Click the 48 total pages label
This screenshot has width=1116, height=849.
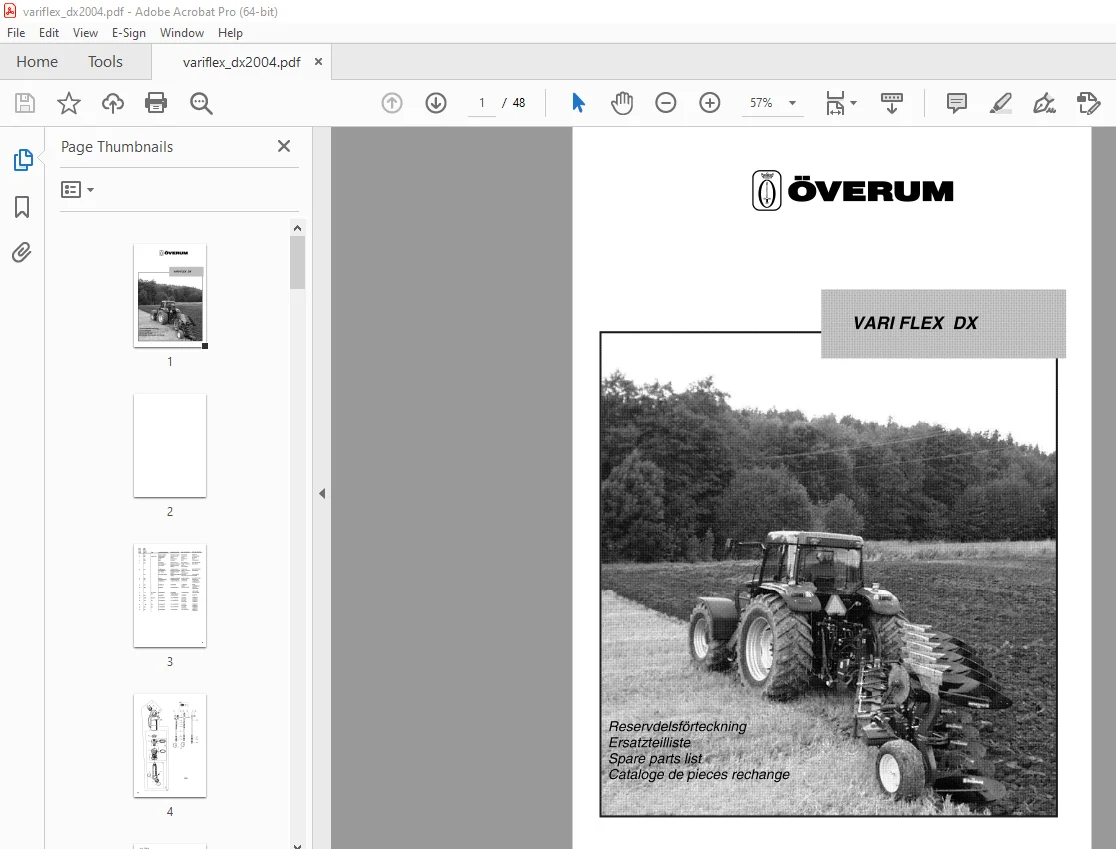(519, 103)
